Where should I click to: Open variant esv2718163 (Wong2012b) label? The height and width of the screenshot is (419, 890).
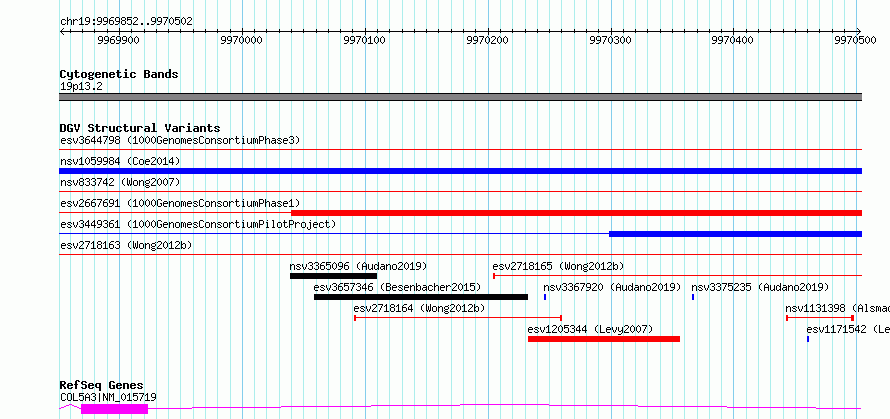[x=126, y=245]
